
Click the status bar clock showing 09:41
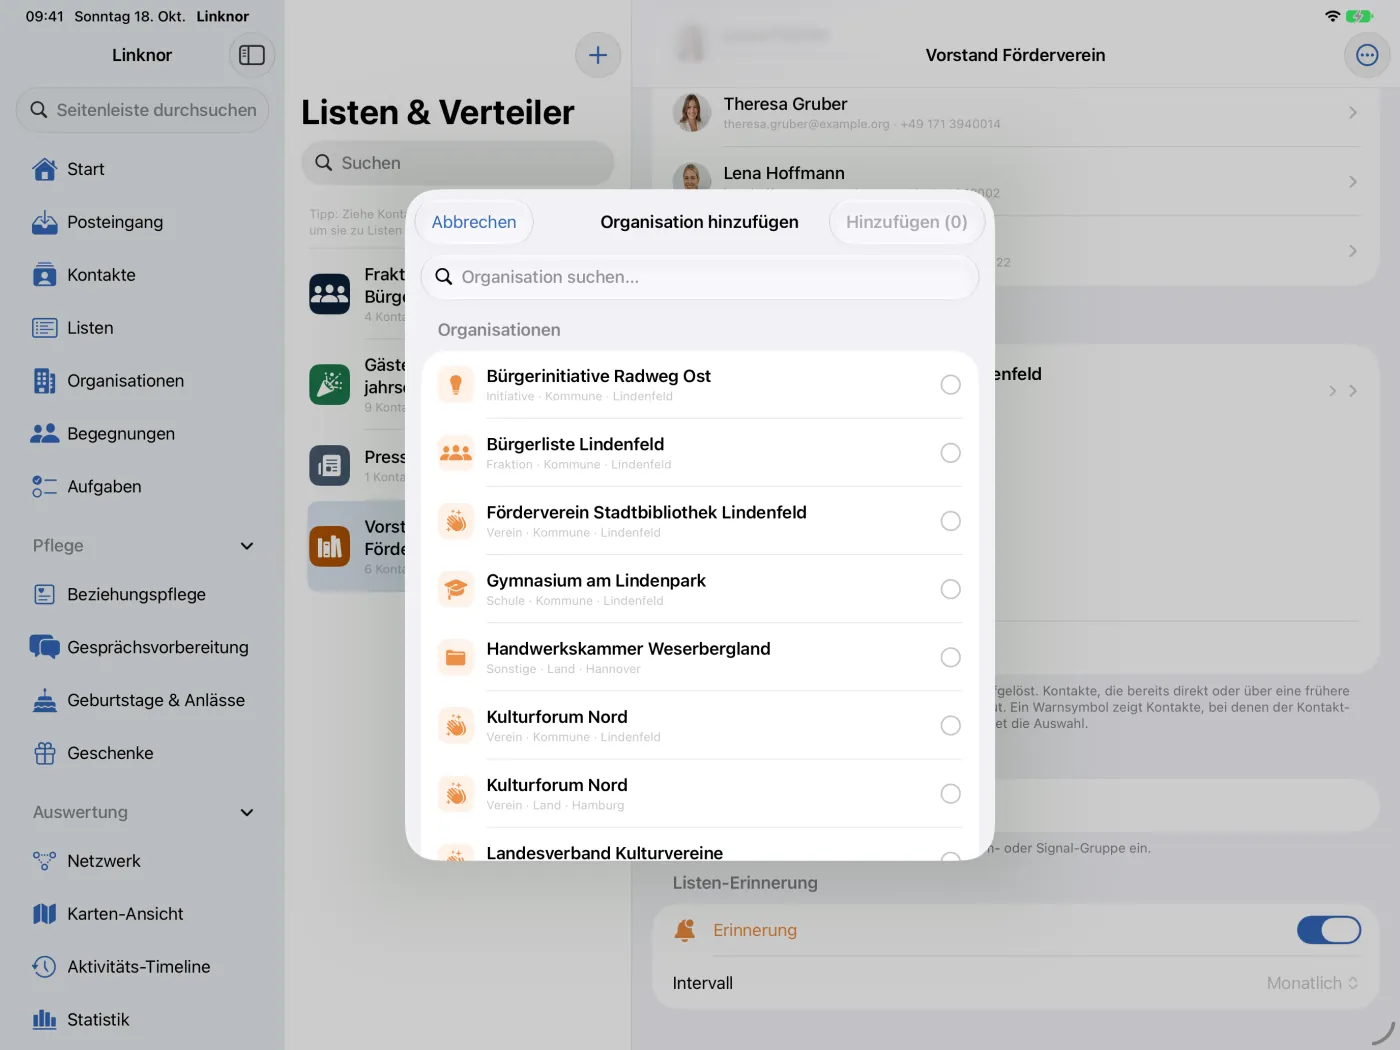pos(44,16)
